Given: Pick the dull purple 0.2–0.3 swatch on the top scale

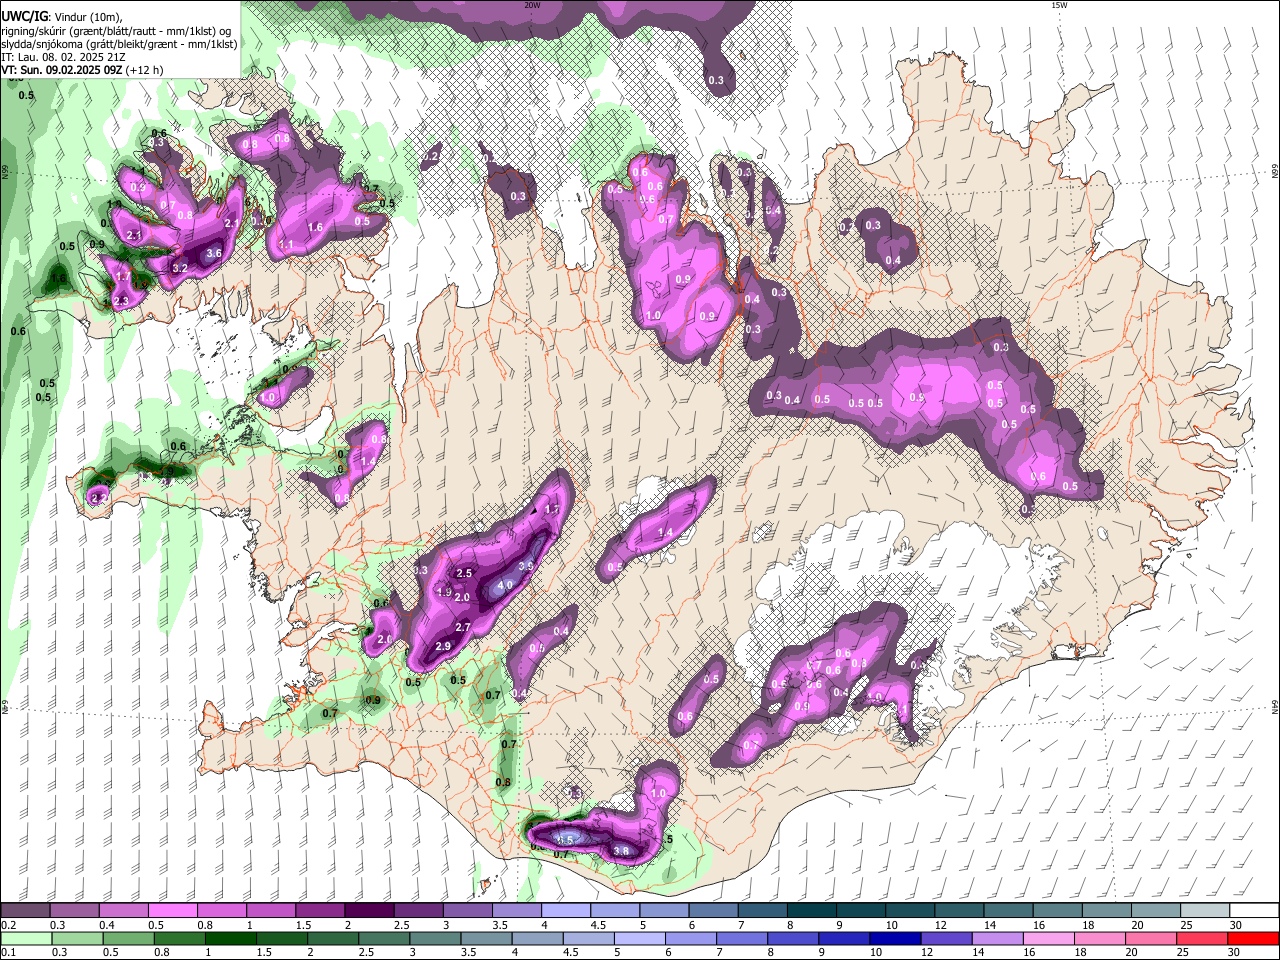Looking at the screenshot, I should tap(25, 910).
